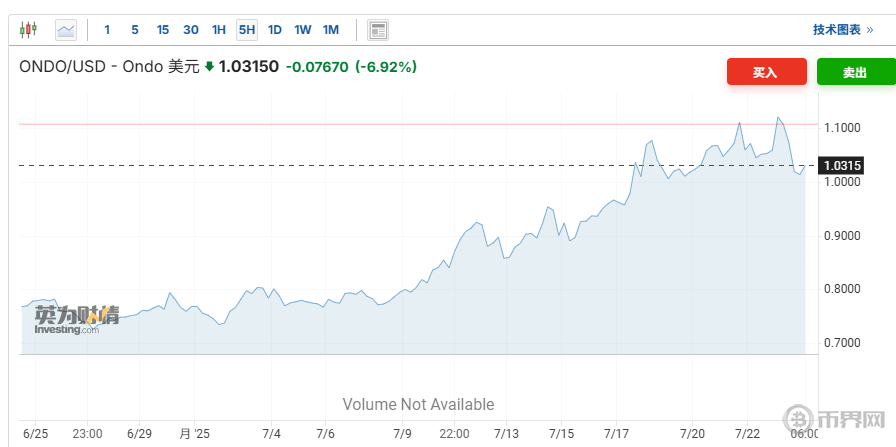This screenshot has width=896, height=447.
Task: Select the area chart type icon
Action: (66, 30)
